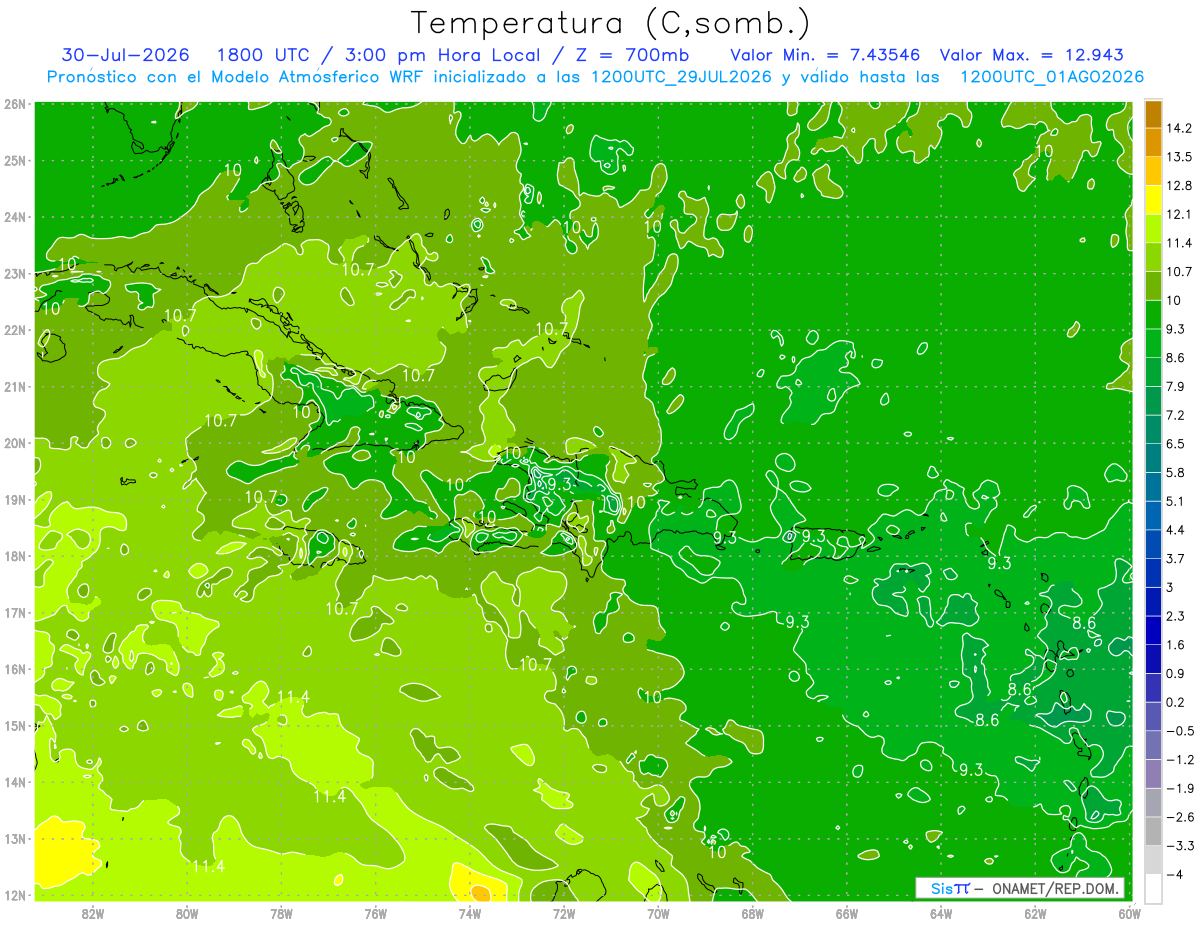
Task: Click the -4 colorbar scale label
Action: [1175, 874]
